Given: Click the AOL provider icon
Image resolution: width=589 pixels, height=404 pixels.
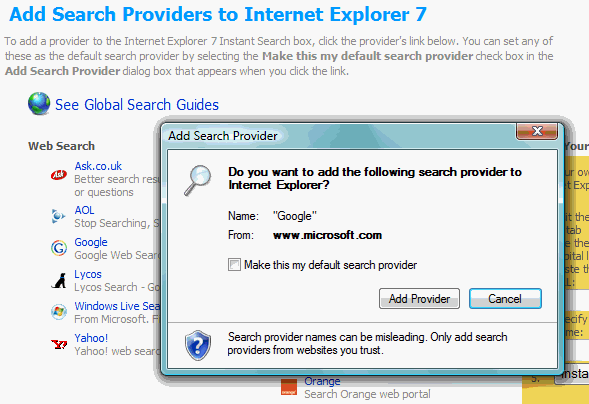Looking at the screenshot, I should 58,216.
